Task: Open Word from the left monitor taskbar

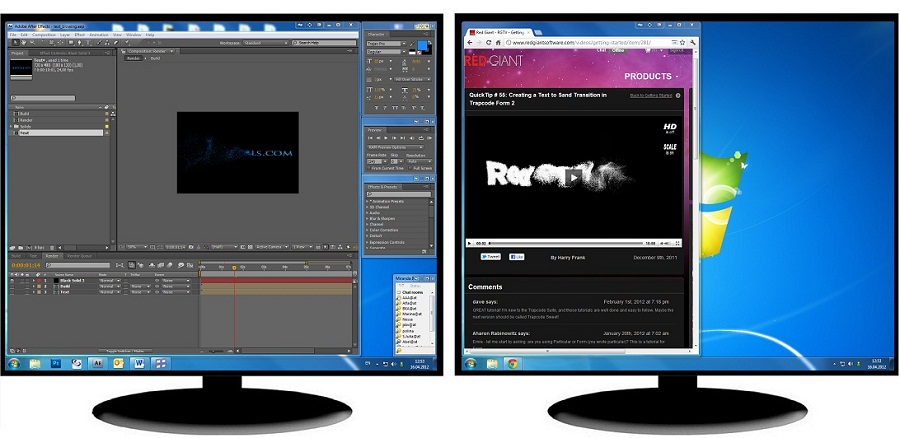Action: pos(139,363)
